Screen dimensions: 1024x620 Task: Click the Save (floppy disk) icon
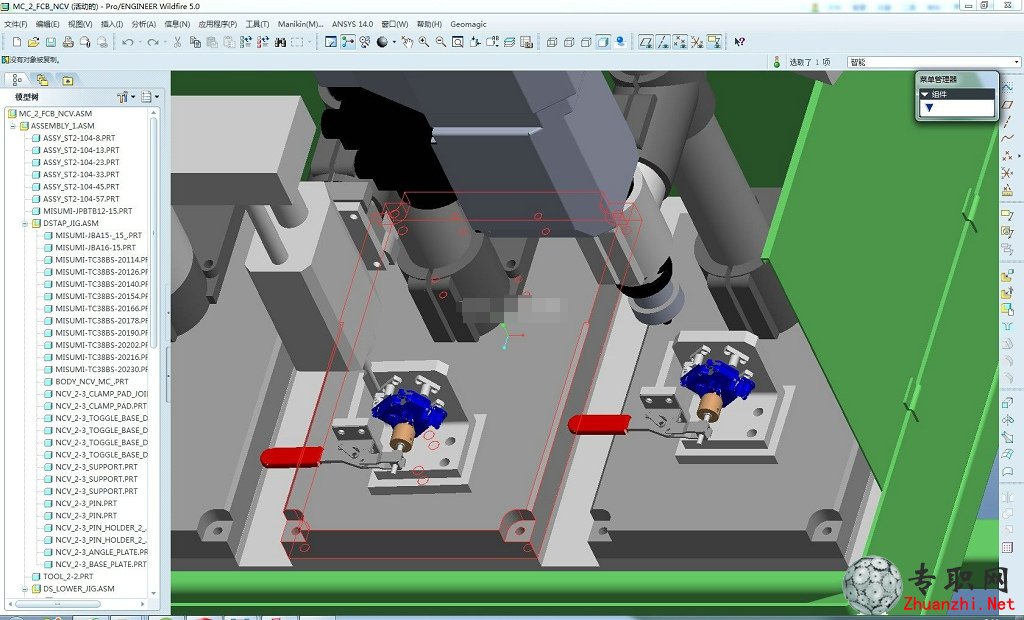[x=50, y=42]
